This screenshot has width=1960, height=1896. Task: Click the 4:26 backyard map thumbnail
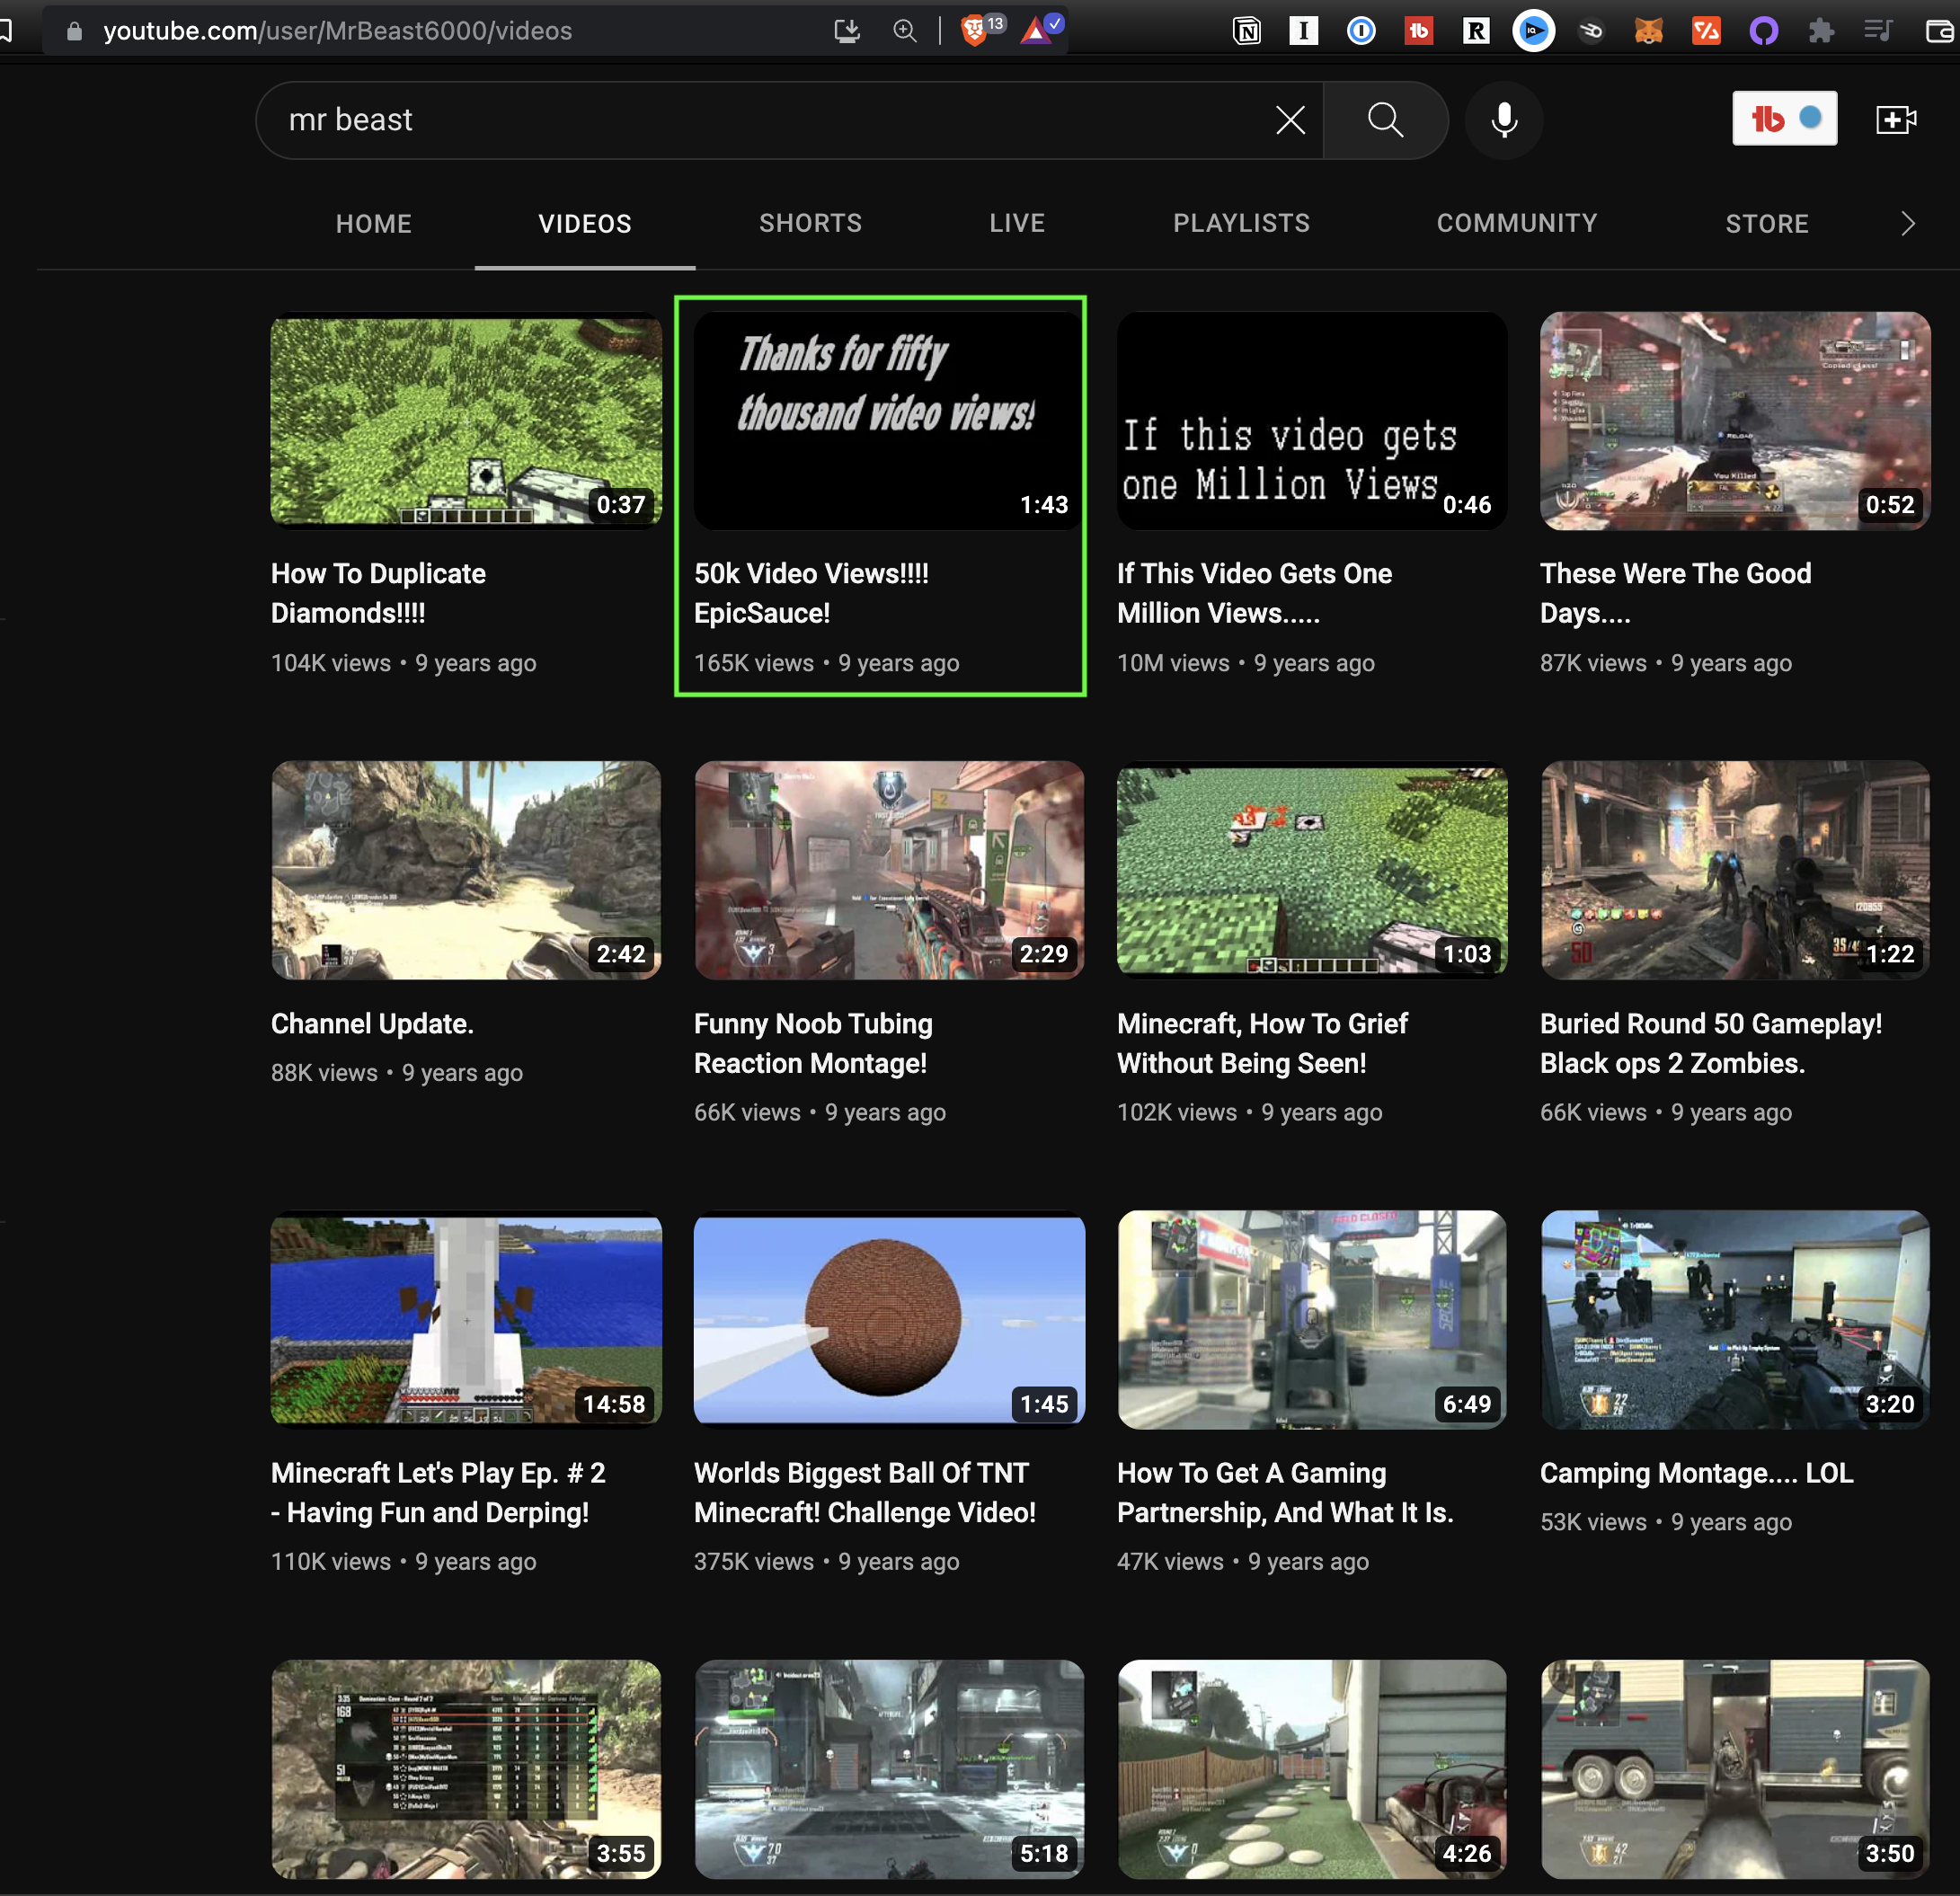click(x=1312, y=1769)
